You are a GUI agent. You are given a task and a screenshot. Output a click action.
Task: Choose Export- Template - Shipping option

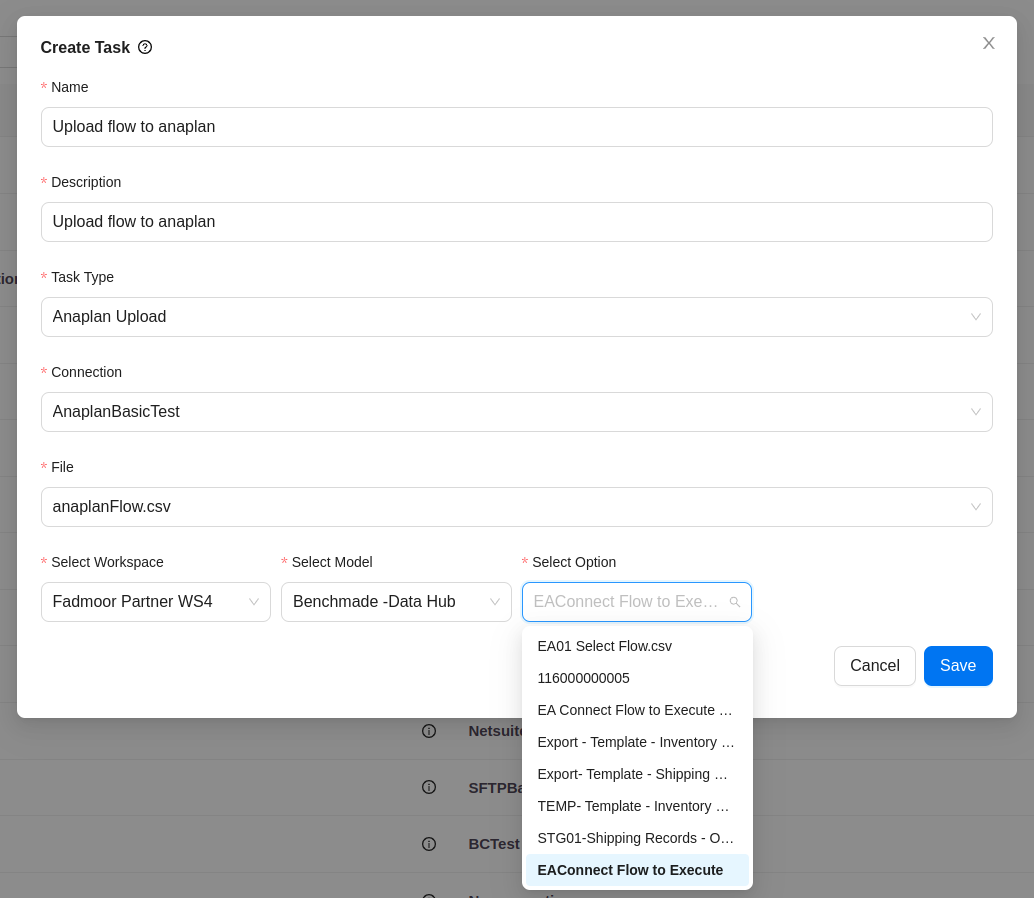click(637, 774)
